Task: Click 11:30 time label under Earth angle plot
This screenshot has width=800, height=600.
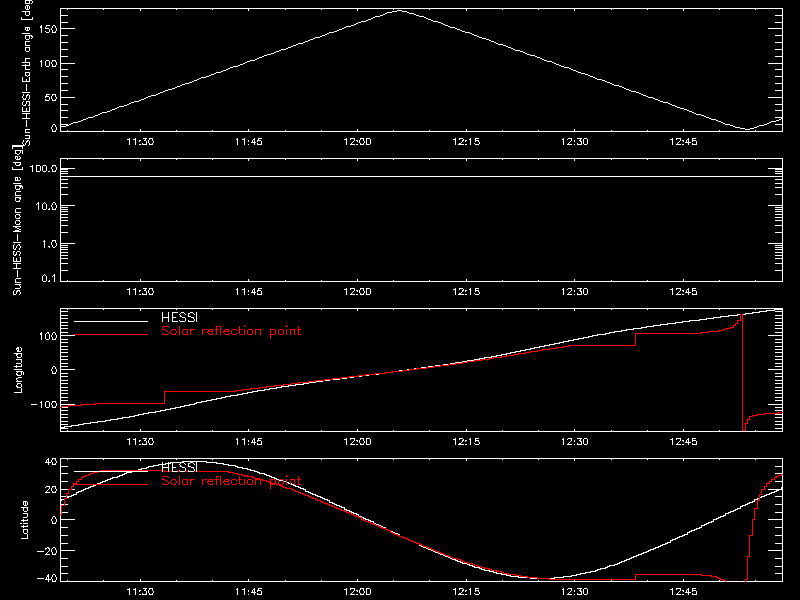Action: [x=140, y=142]
